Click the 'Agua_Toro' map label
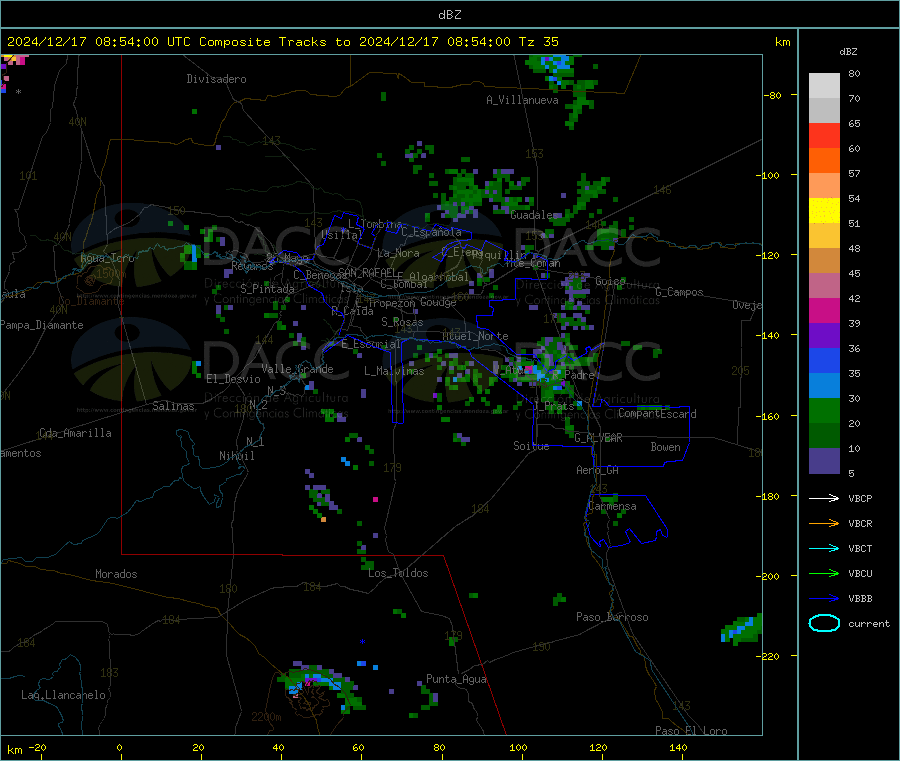Viewport: 900px width, 761px height. point(107,258)
